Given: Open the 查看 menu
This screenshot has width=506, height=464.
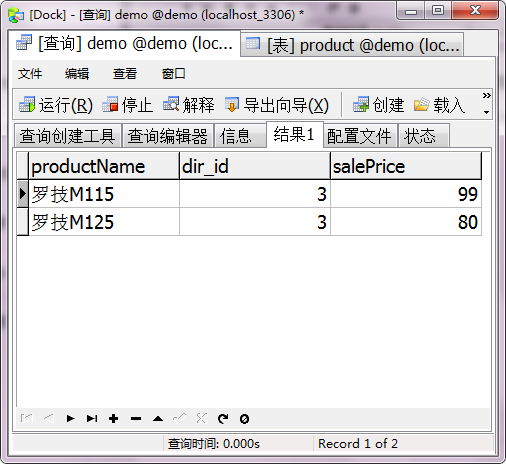Looking at the screenshot, I should (125, 74).
